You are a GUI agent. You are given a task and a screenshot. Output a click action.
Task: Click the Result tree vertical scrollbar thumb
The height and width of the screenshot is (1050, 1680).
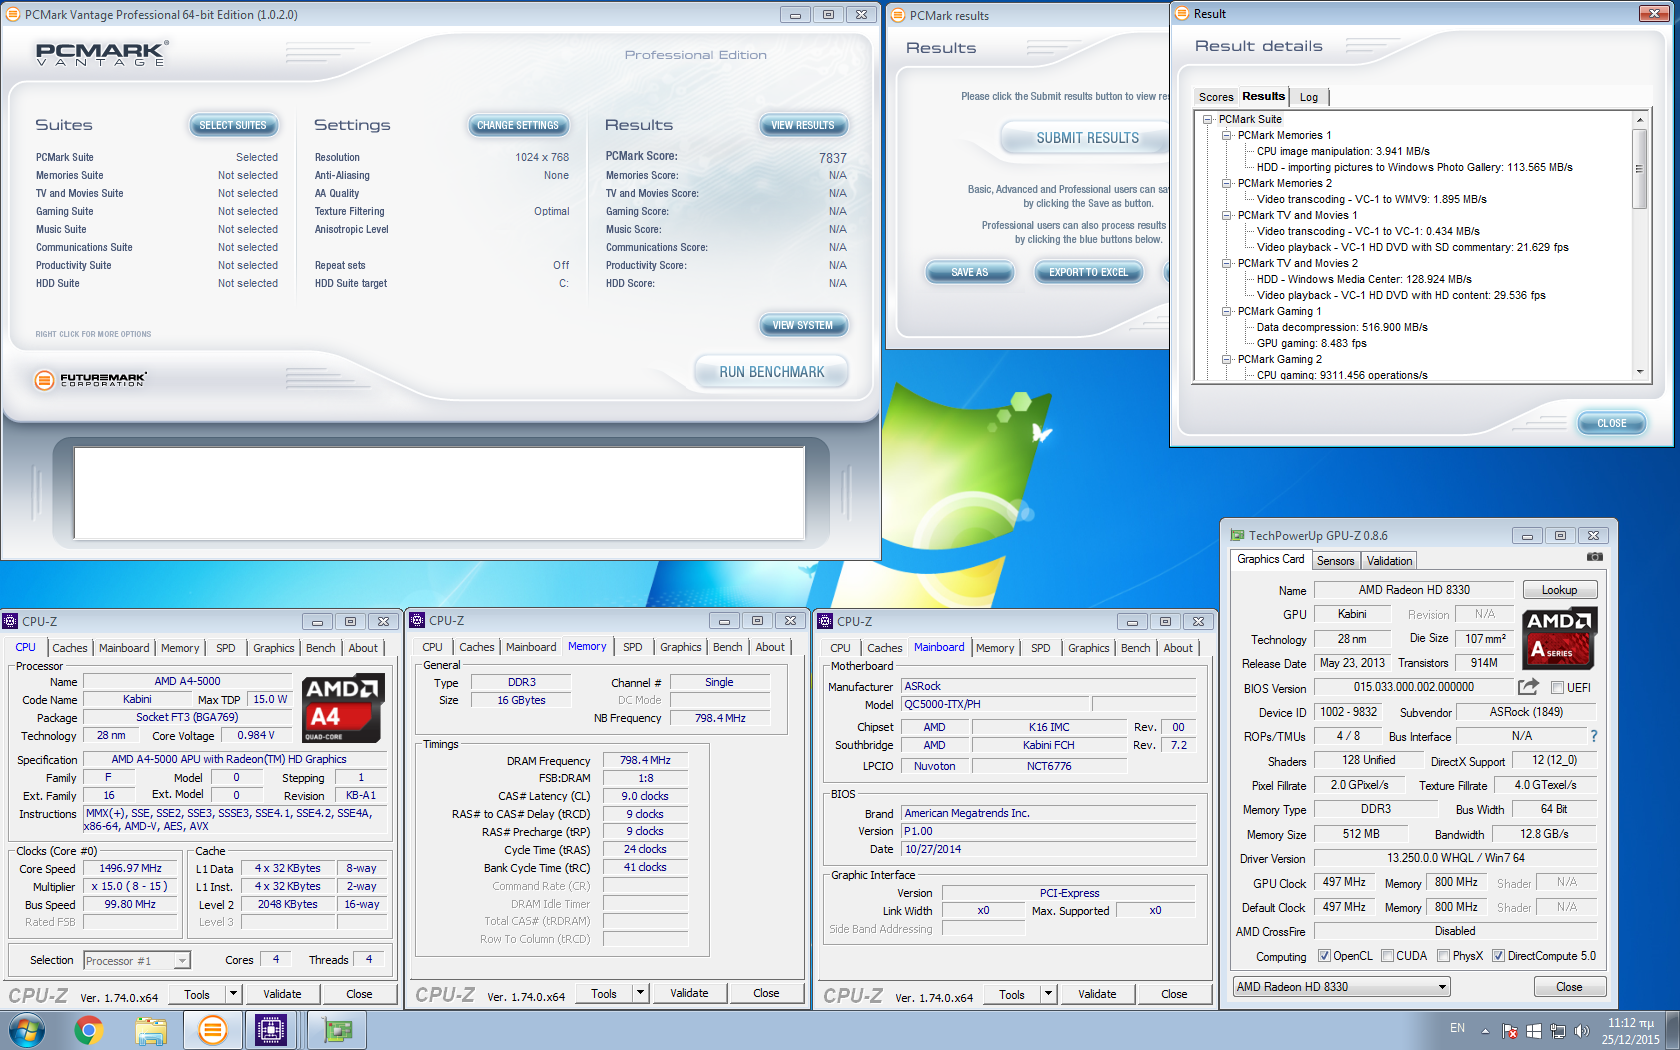(1639, 168)
